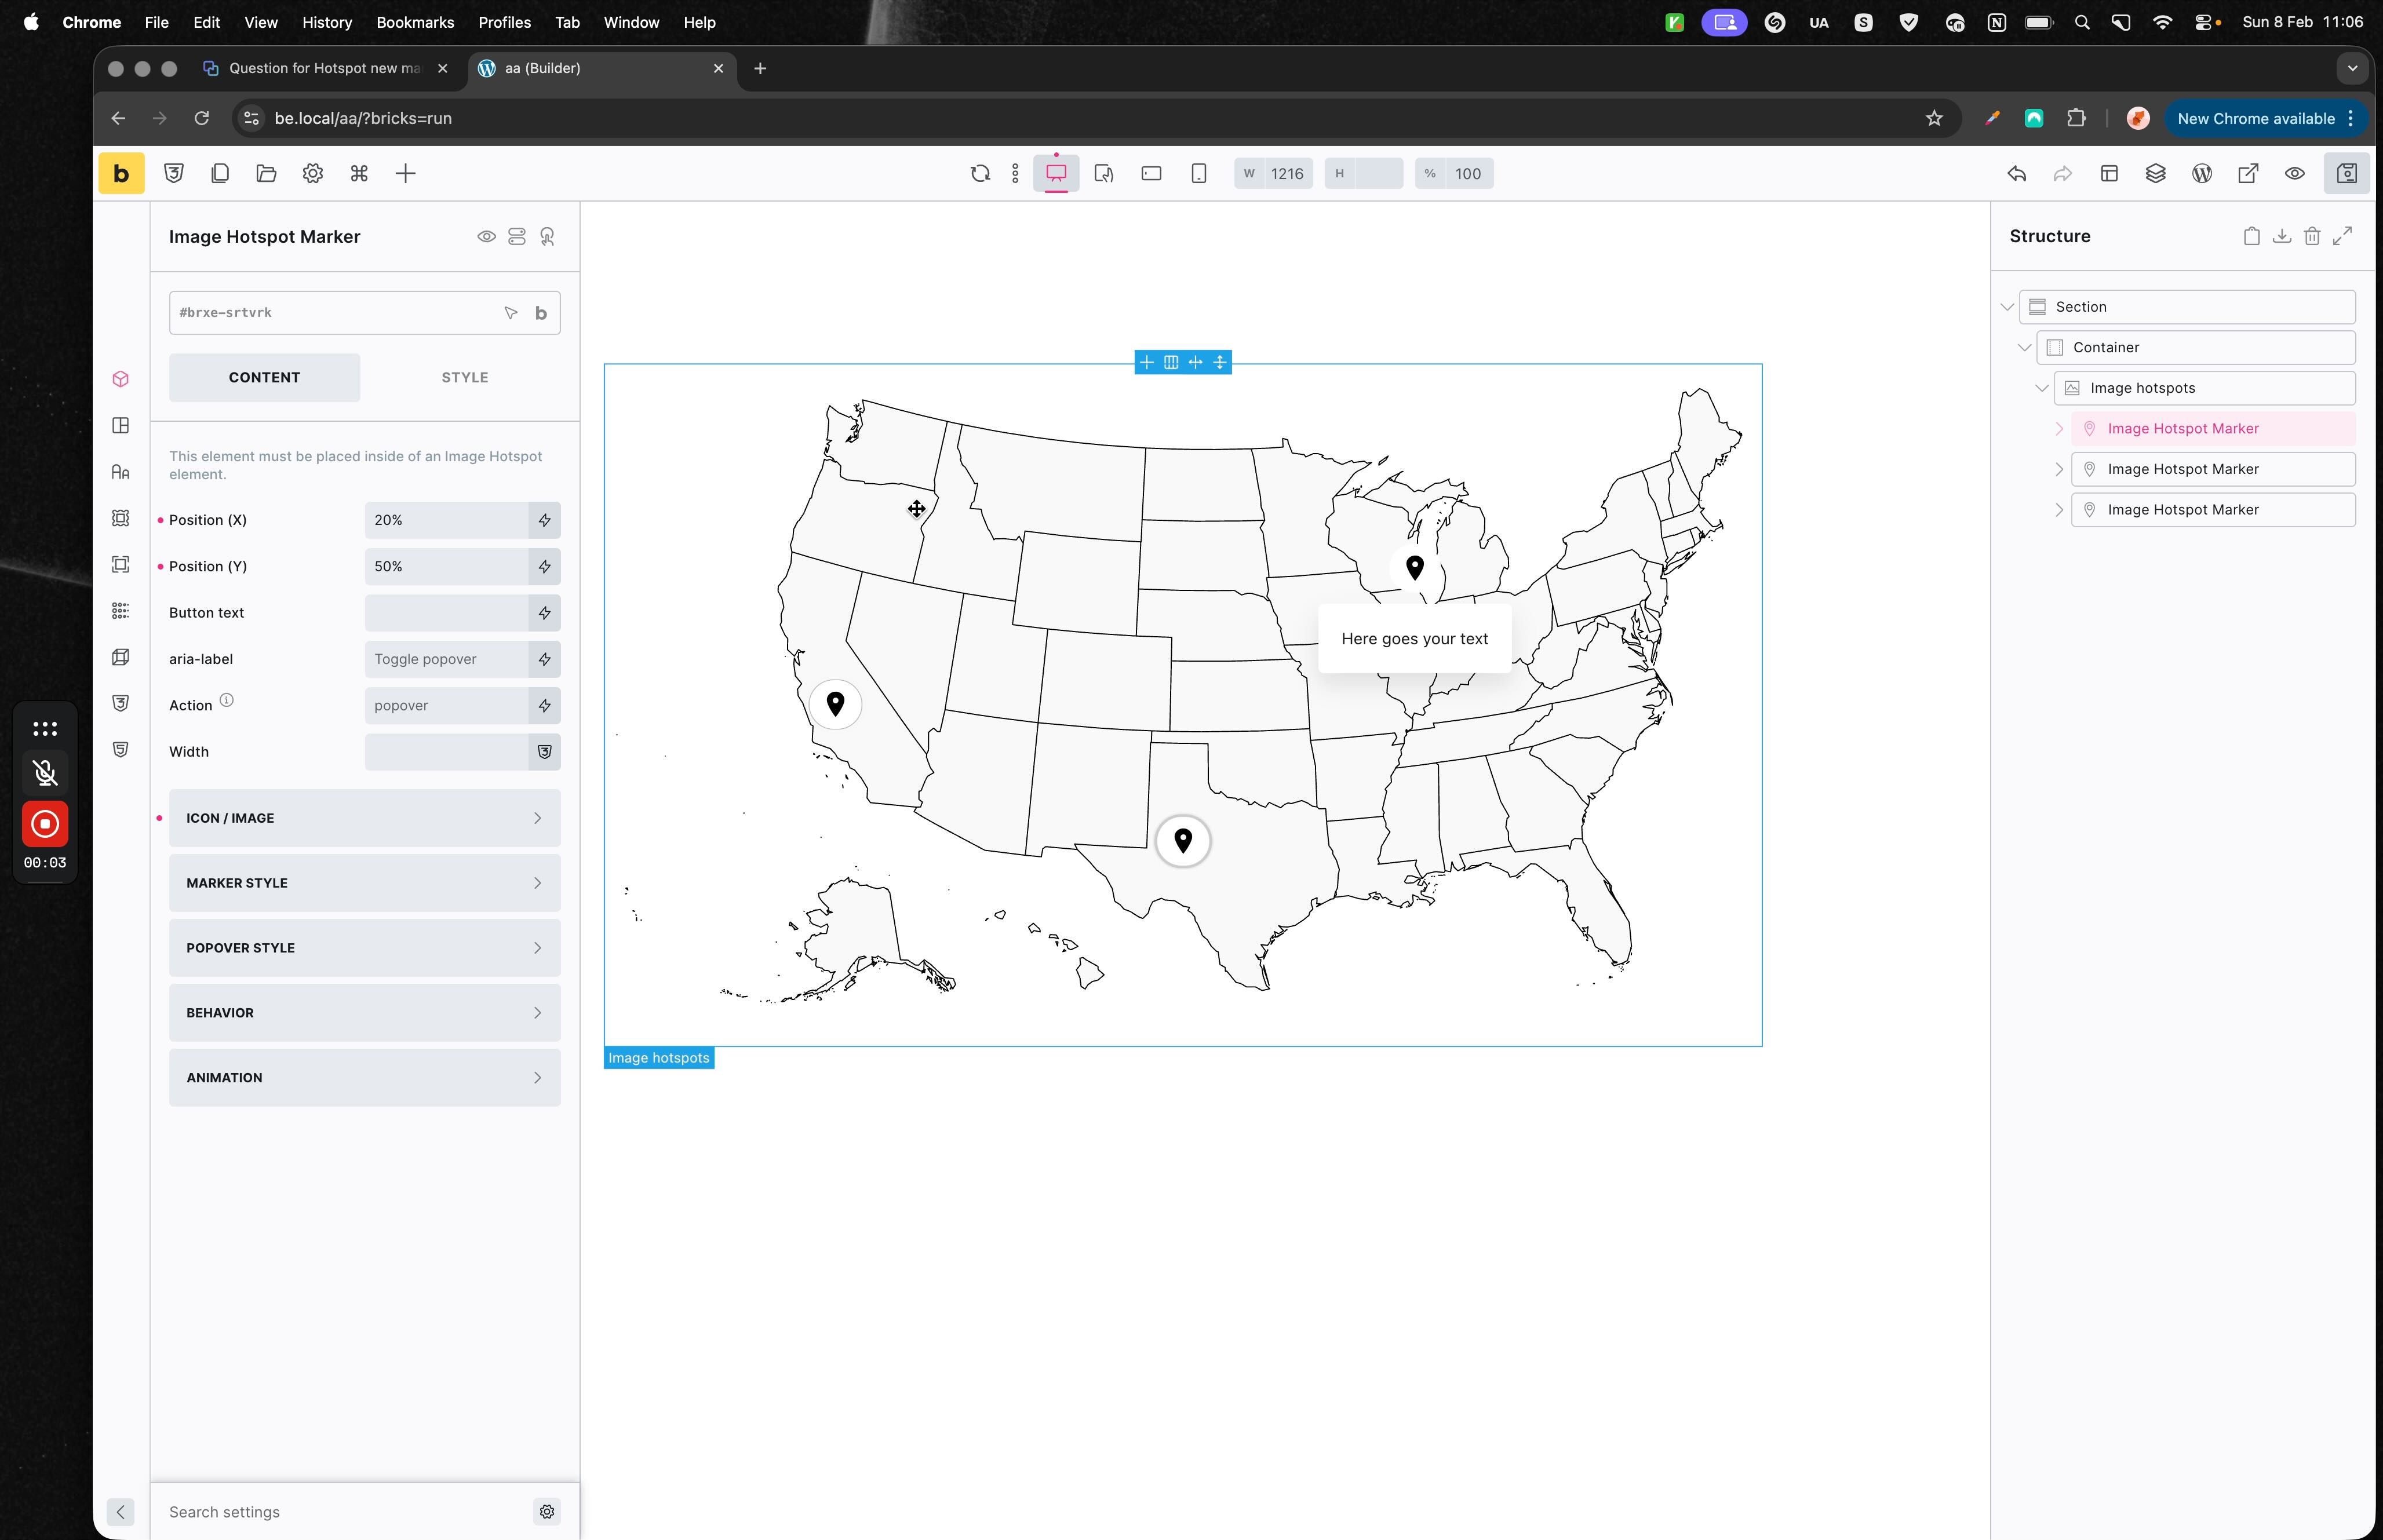
Task: Open builder settings gear in top toolbar
Action: pos(313,174)
